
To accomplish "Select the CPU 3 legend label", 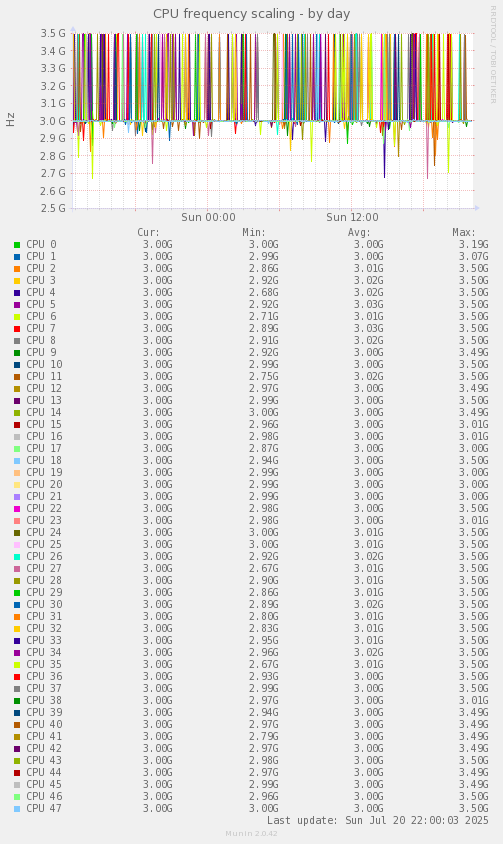I will click(41, 280).
